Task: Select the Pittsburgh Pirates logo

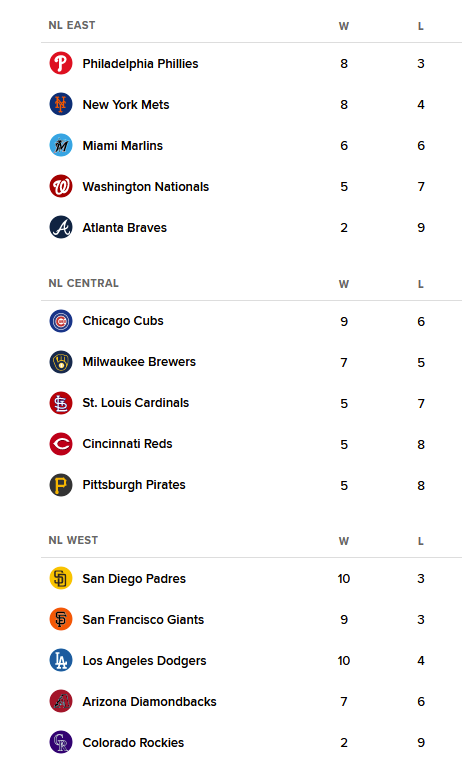Action: 61,485
